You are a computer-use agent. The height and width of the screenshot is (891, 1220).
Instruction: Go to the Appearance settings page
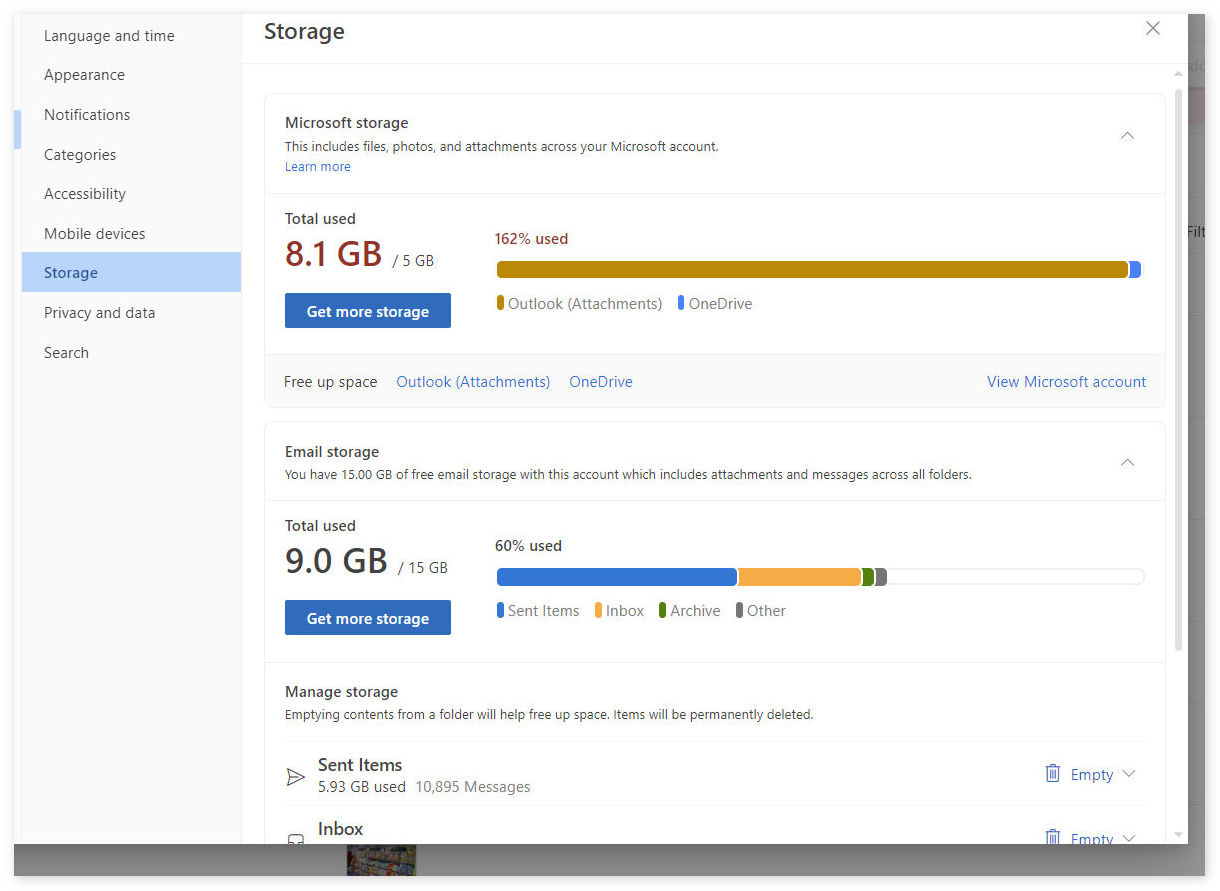(84, 75)
